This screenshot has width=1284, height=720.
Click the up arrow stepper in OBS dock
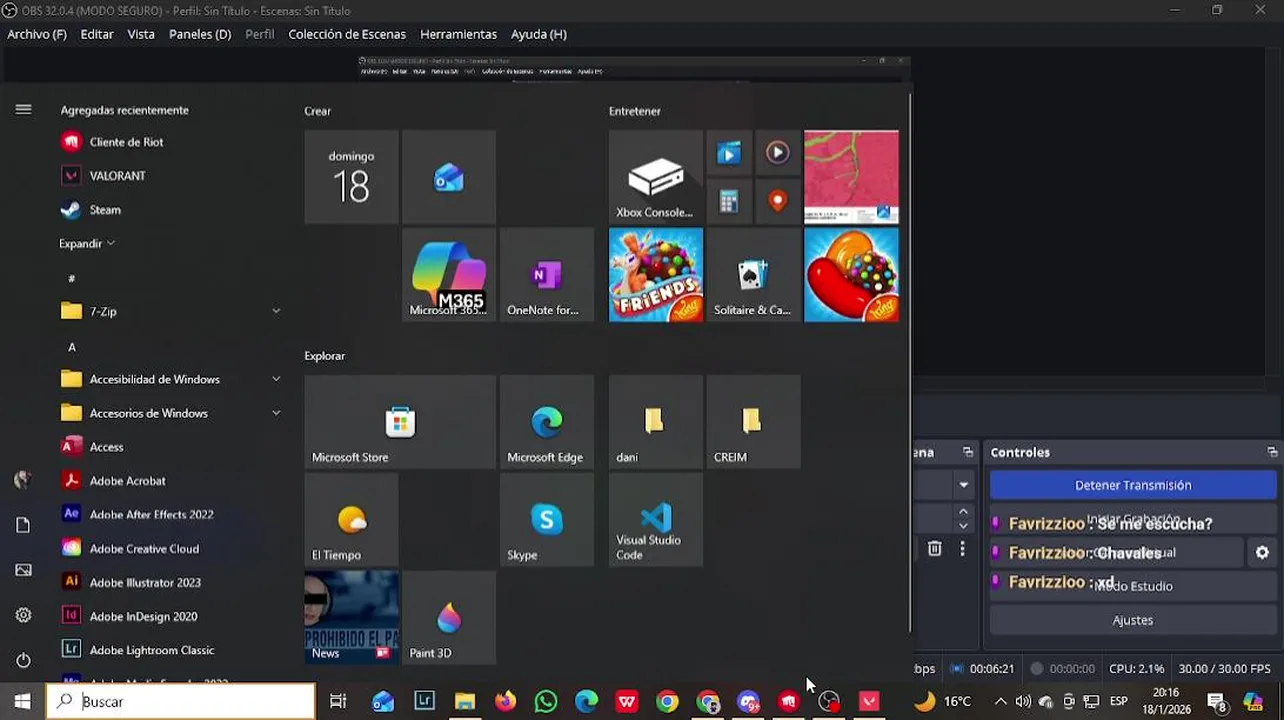point(963,512)
